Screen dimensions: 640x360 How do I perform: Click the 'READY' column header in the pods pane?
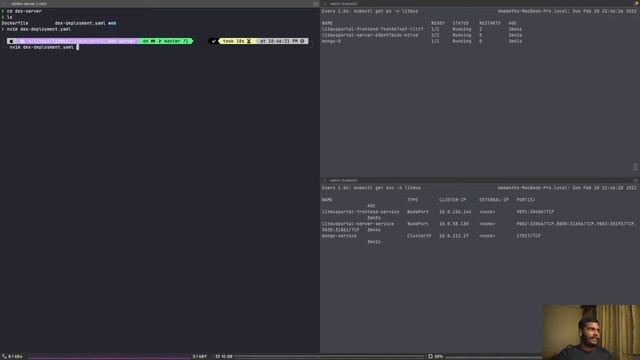438,23
